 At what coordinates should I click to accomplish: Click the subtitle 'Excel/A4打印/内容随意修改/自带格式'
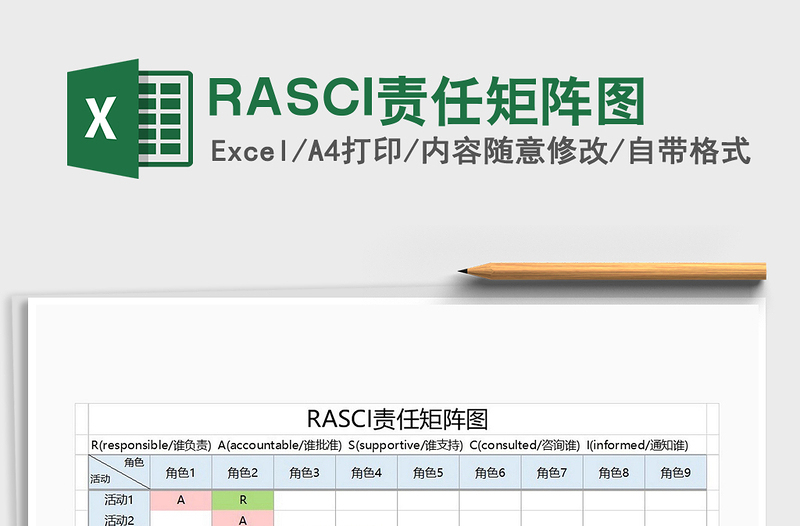point(480,152)
